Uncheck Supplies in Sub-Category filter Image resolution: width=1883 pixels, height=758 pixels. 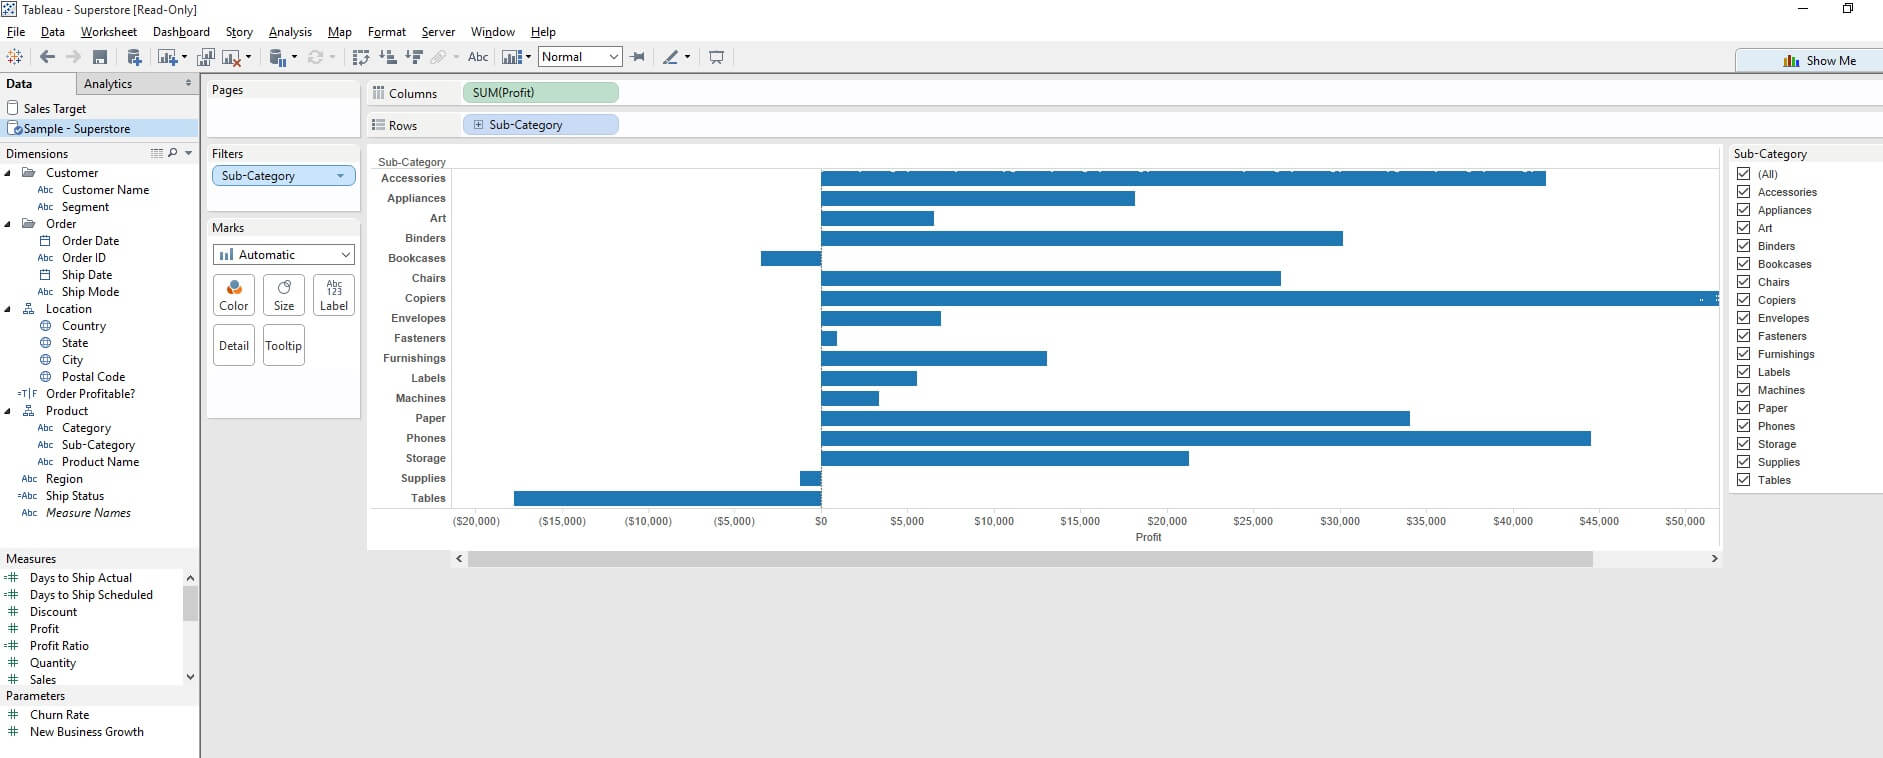point(1744,462)
